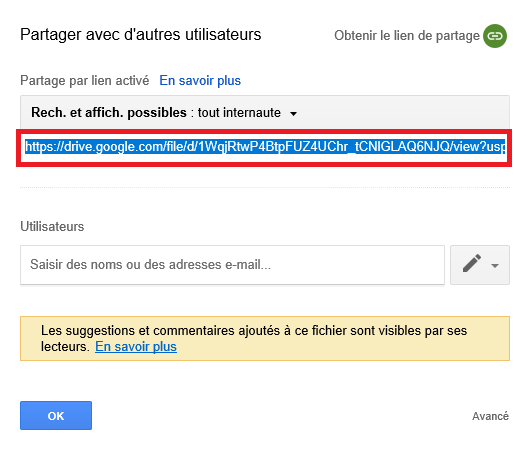Click the pencil edit permission icon

[472, 263]
